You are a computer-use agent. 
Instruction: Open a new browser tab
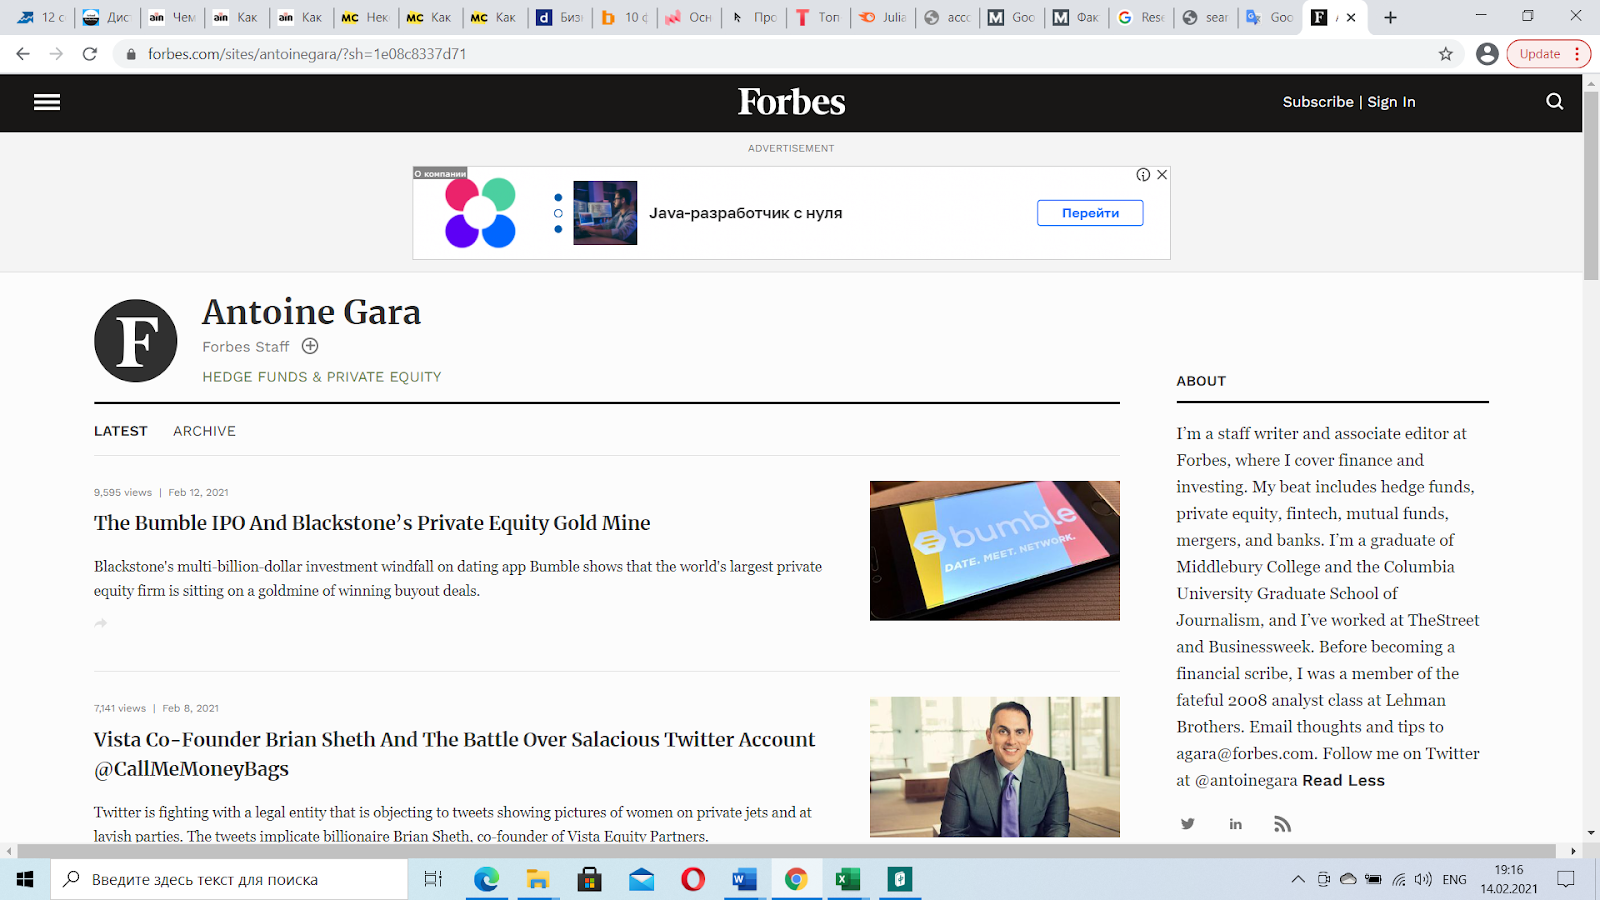pos(1390,17)
